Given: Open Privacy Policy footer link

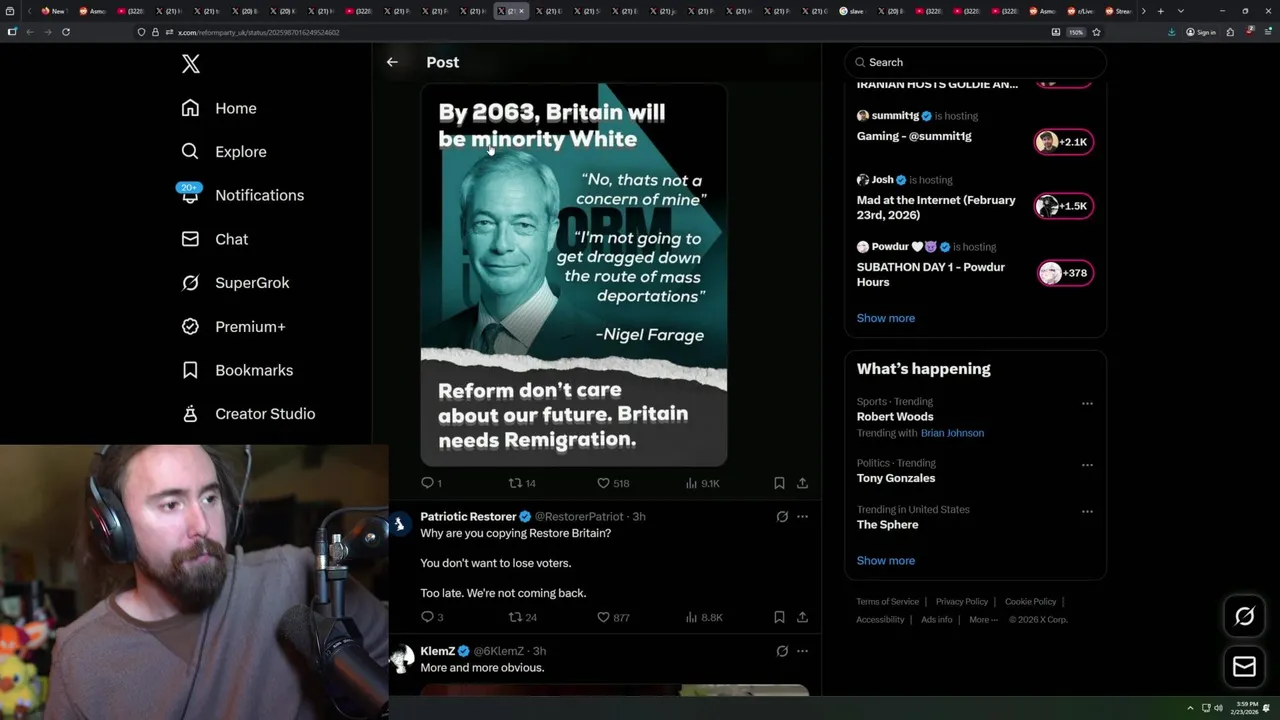Looking at the screenshot, I should point(961,602).
